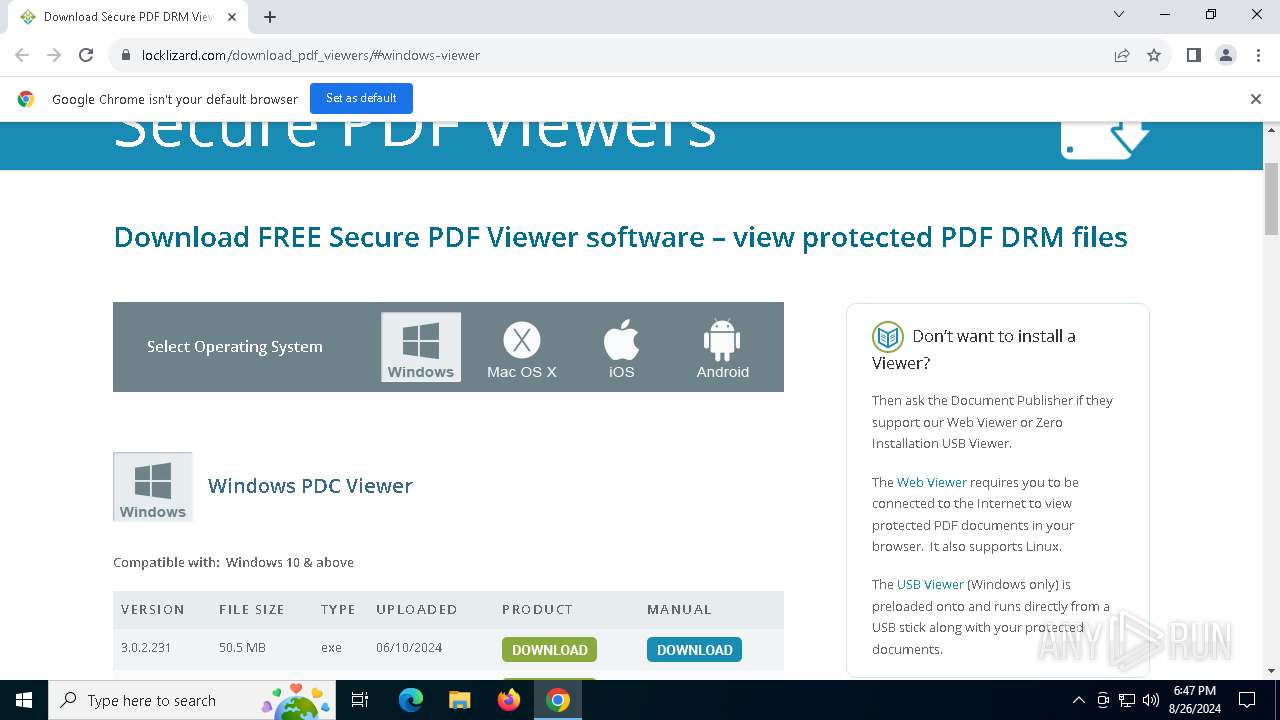Click the Download FREE Secure PDF Viewer heading
1280x720 pixels.
coord(620,237)
